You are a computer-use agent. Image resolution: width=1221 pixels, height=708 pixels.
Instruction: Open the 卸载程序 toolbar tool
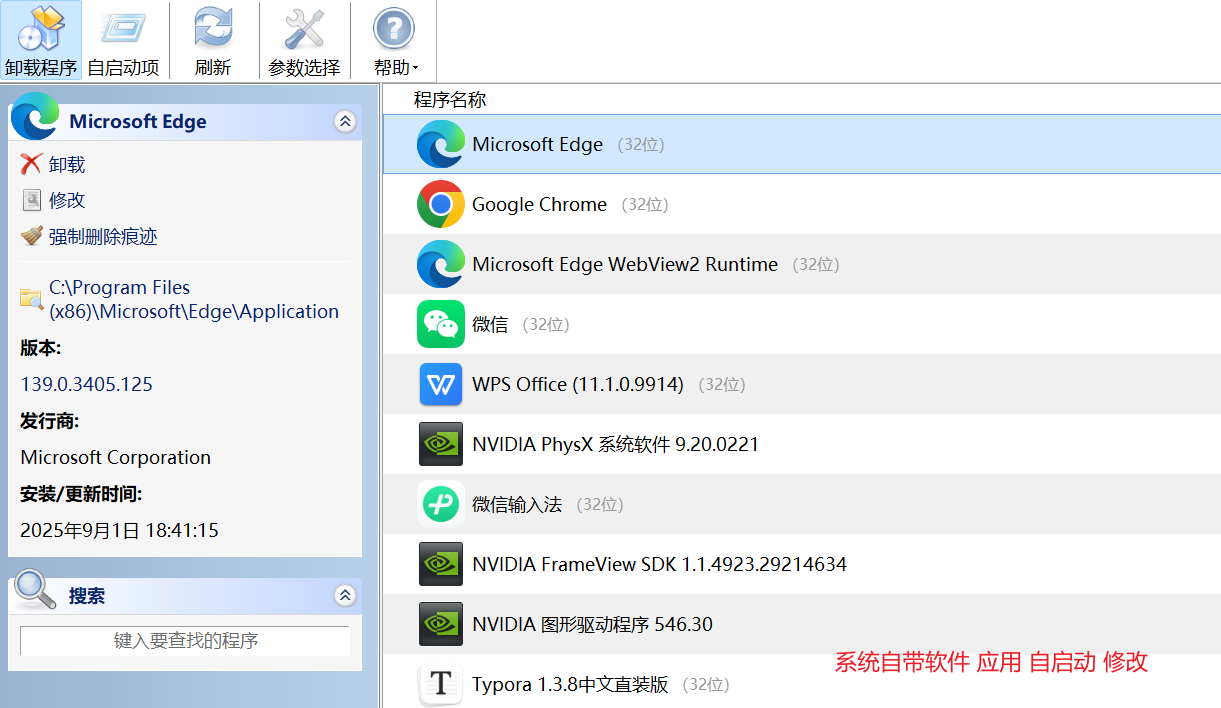coord(41,40)
